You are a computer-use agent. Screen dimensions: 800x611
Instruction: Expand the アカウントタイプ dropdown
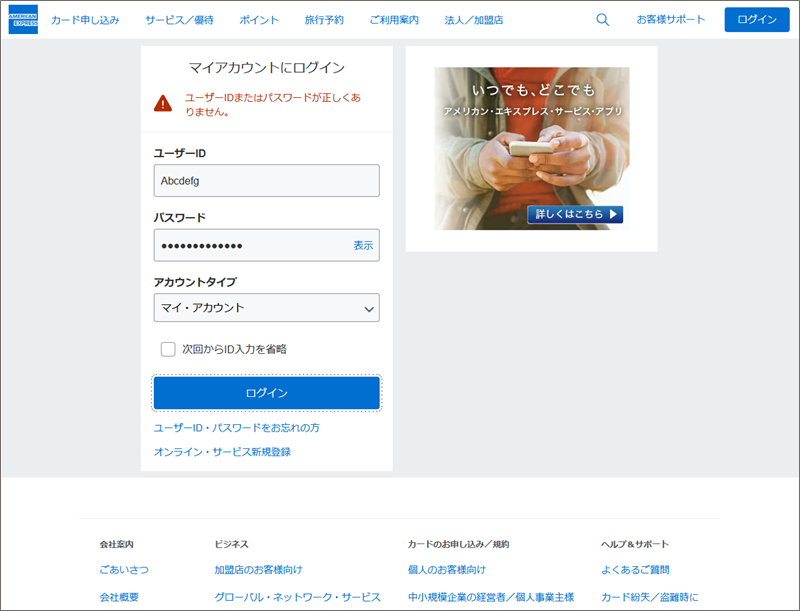(x=266, y=308)
